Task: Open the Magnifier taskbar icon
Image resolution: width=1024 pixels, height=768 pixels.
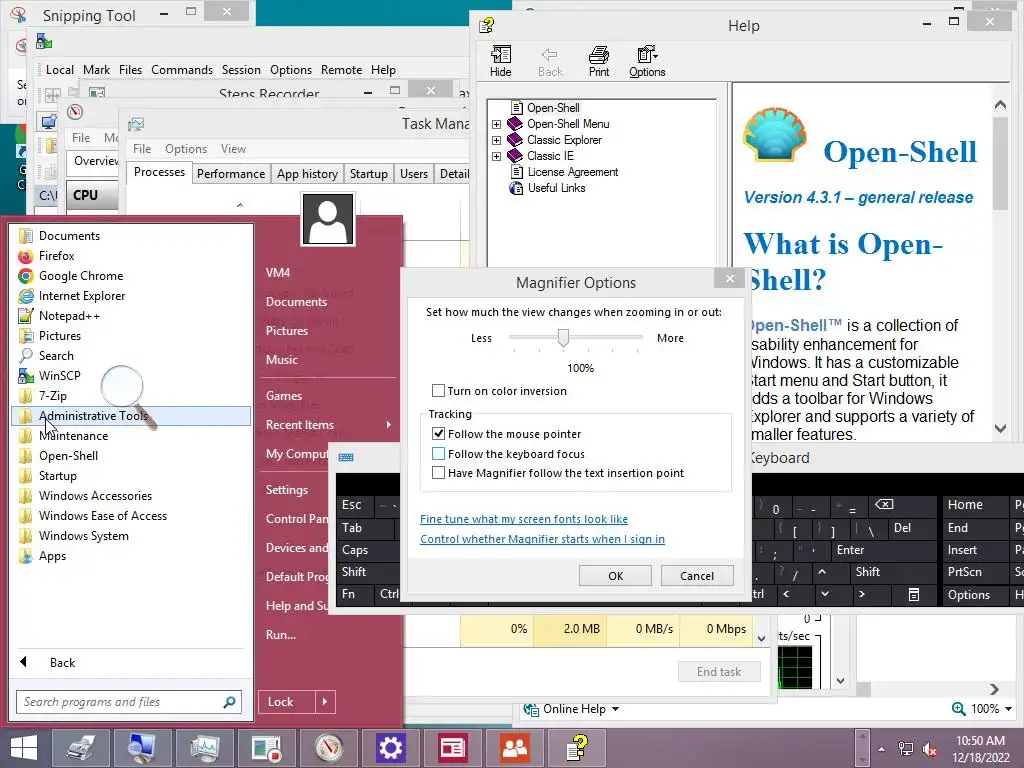Action: click(x=142, y=748)
